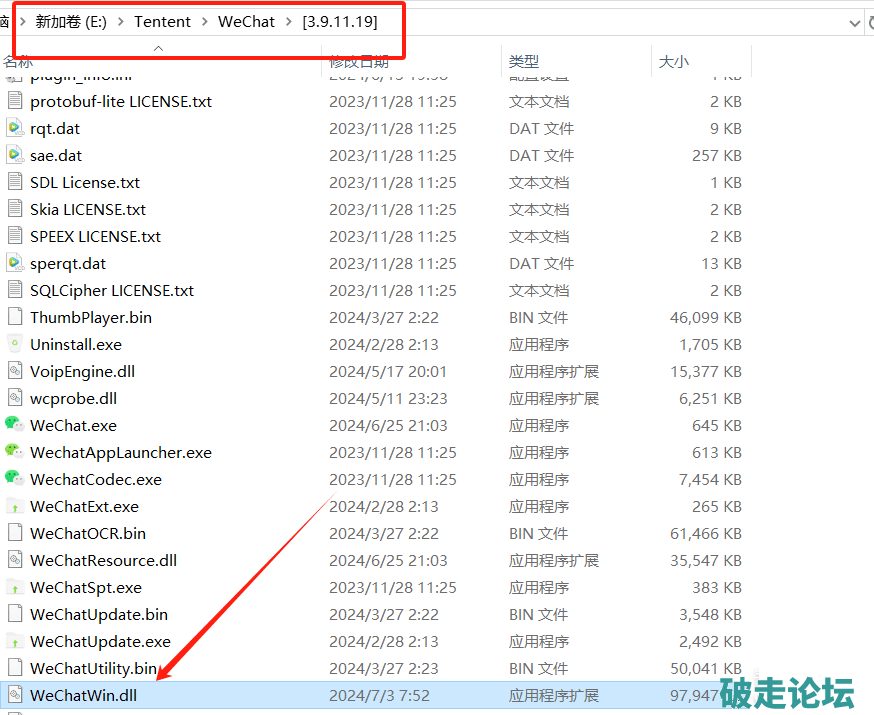Sort files by 修改日期 column header
874x715 pixels.
tap(359, 62)
